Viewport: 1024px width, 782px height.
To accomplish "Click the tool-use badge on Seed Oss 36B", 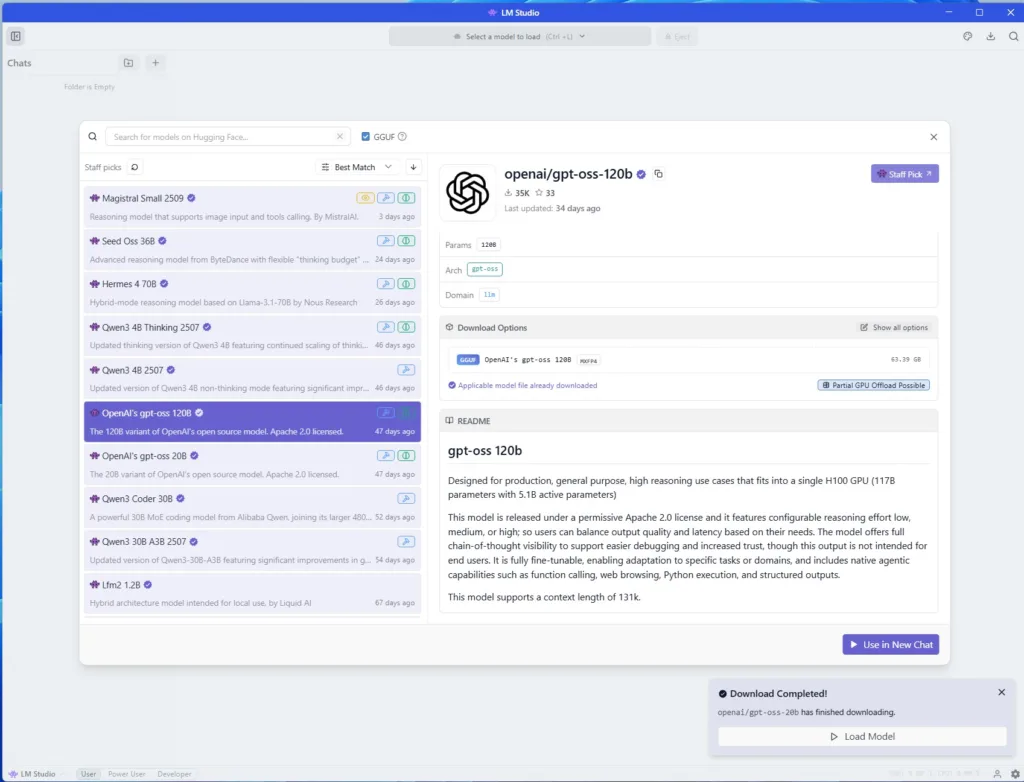I will click(x=386, y=241).
